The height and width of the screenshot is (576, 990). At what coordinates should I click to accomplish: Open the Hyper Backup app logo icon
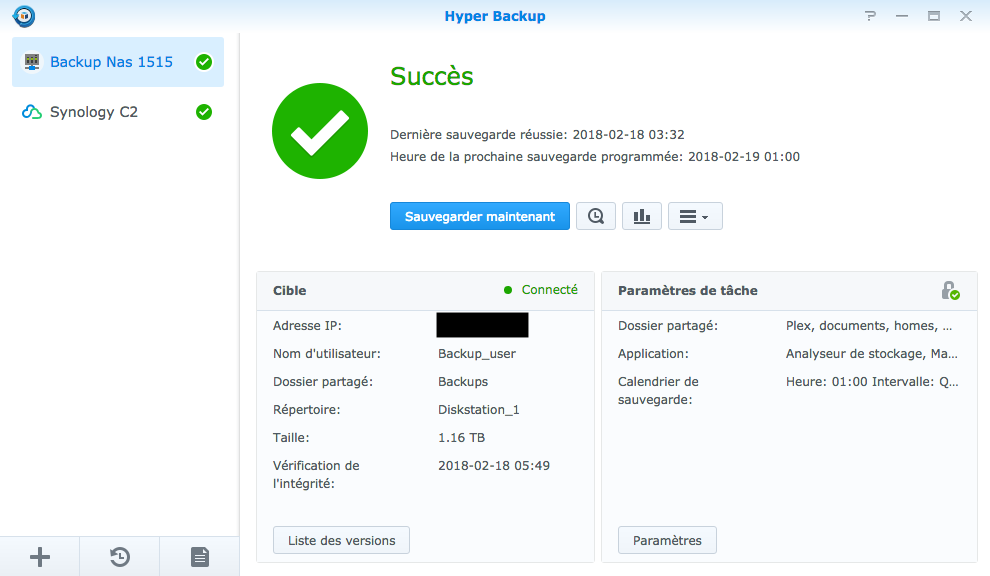(24, 16)
